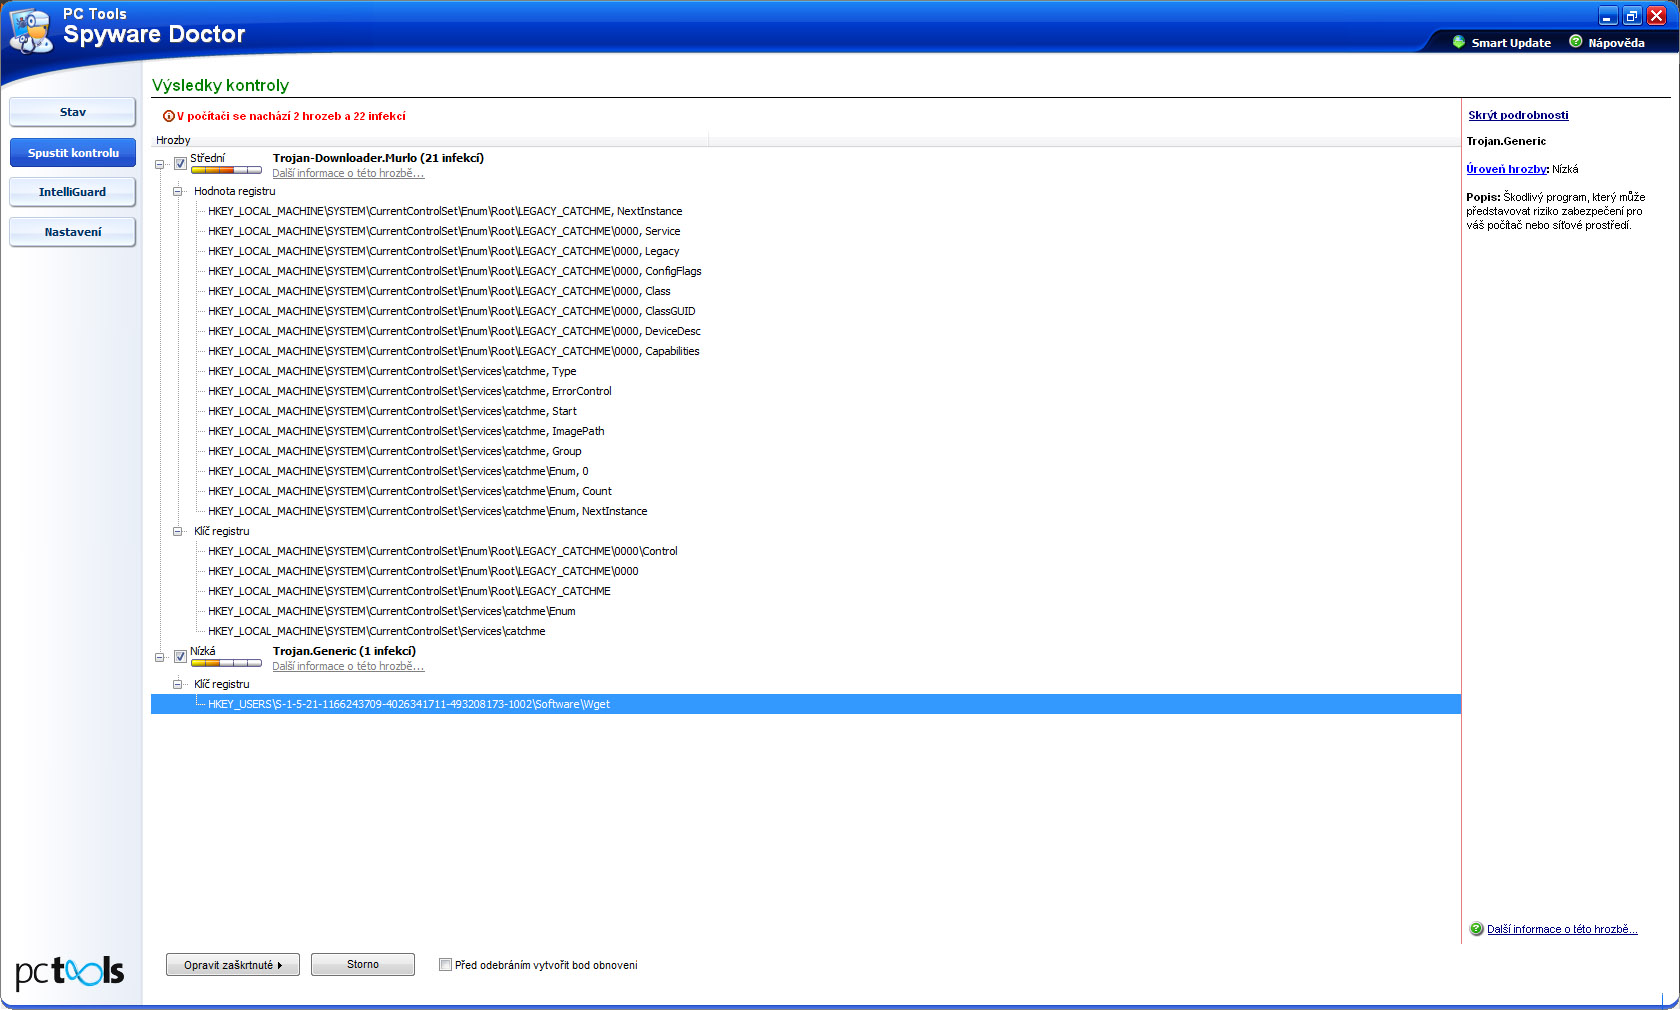The height and width of the screenshot is (1010, 1680).
Task: Click the red warning icon beside threat summary
Action: pyautogui.click(x=168, y=116)
